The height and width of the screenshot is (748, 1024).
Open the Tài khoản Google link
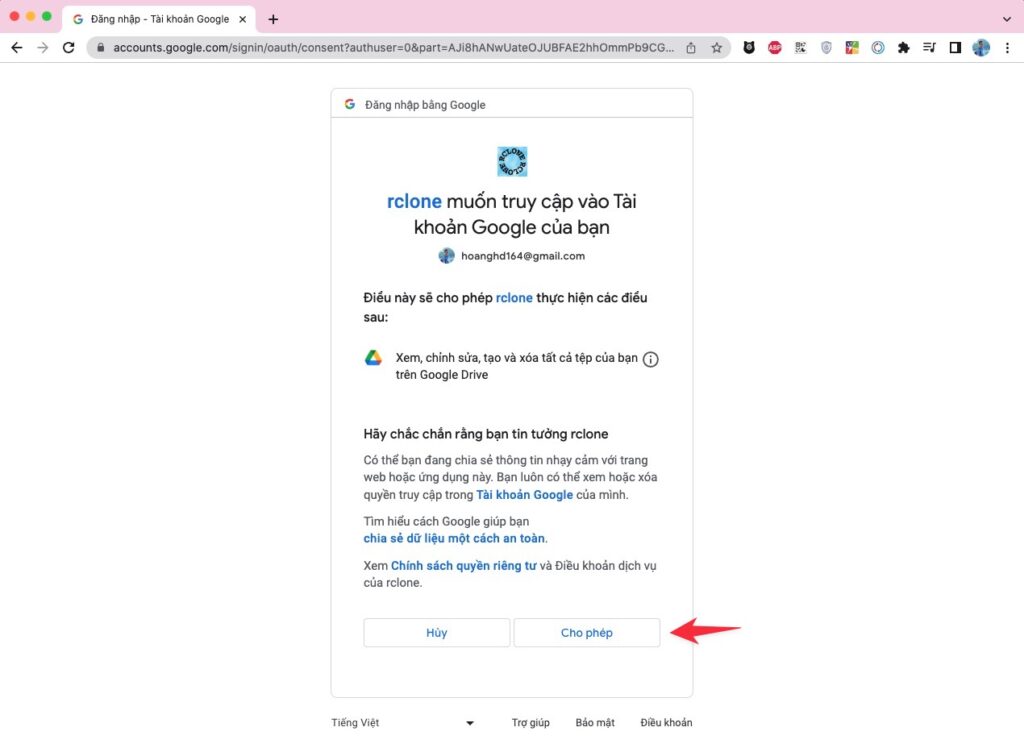(524, 495)
